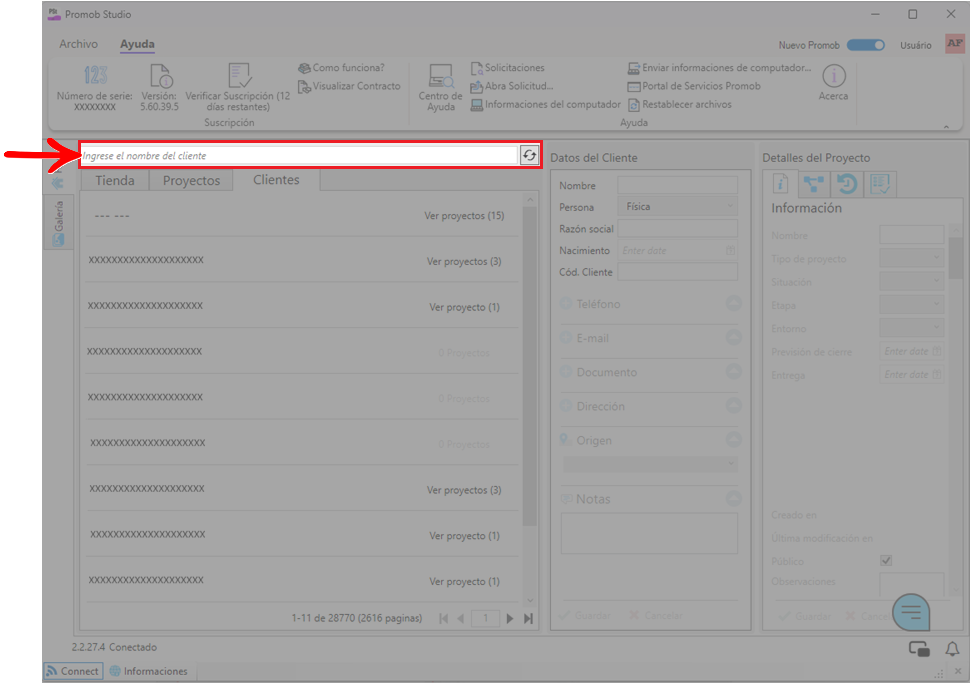This screenshot has height=692, width=972.
Task: Click the Previsión de cierre date field
Action: pyautogui.click(x=911, y=351)
